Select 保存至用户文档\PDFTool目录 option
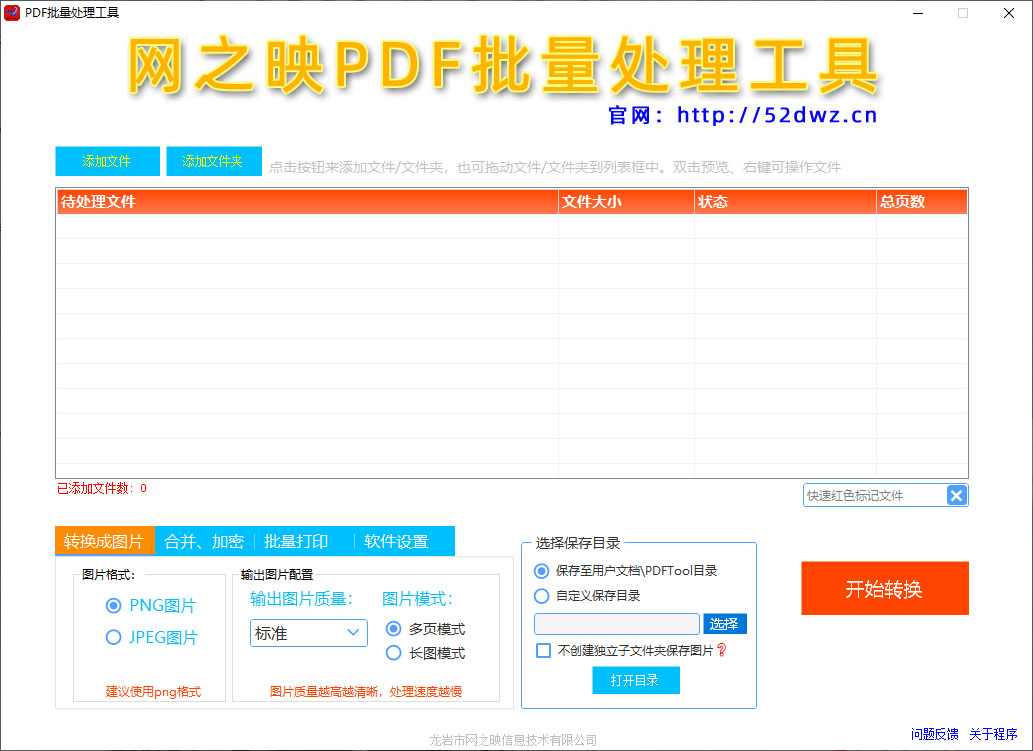The image size is (1033, 751). click(542, 570)
